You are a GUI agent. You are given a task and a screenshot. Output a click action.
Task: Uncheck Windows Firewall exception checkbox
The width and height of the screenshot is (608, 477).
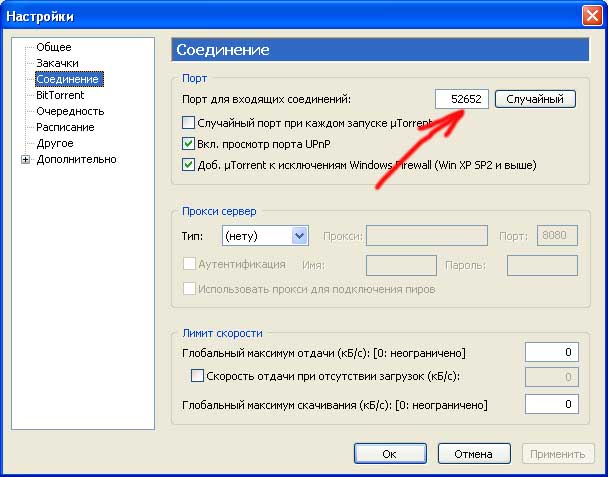pos(188,164)
